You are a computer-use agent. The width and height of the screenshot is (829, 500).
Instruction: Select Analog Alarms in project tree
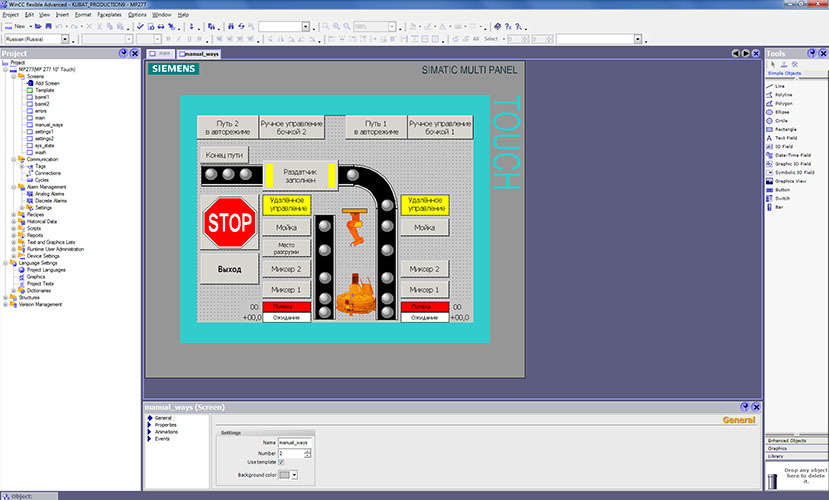pyautogui.click(x=50, y=194)
